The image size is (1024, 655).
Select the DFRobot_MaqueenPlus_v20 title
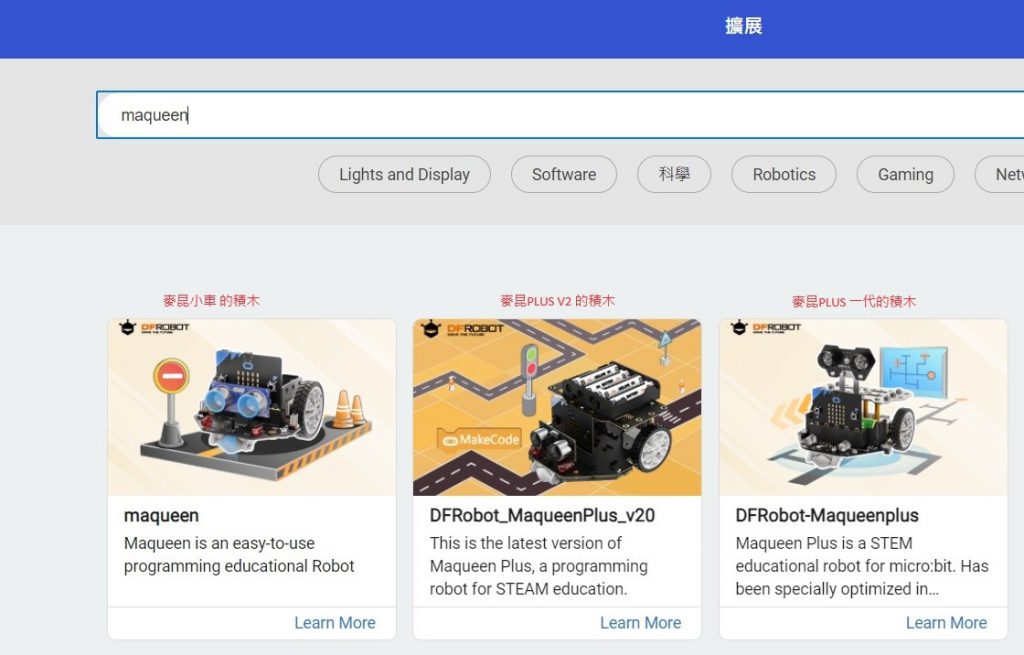tap(542, 515)
